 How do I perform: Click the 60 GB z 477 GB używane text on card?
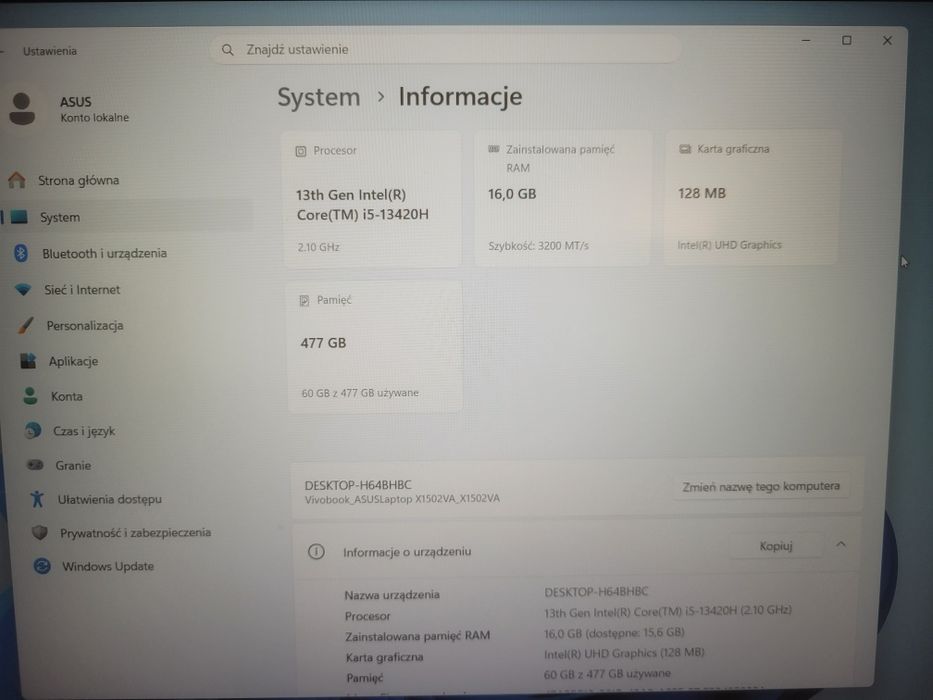click(x=360, y=393)
